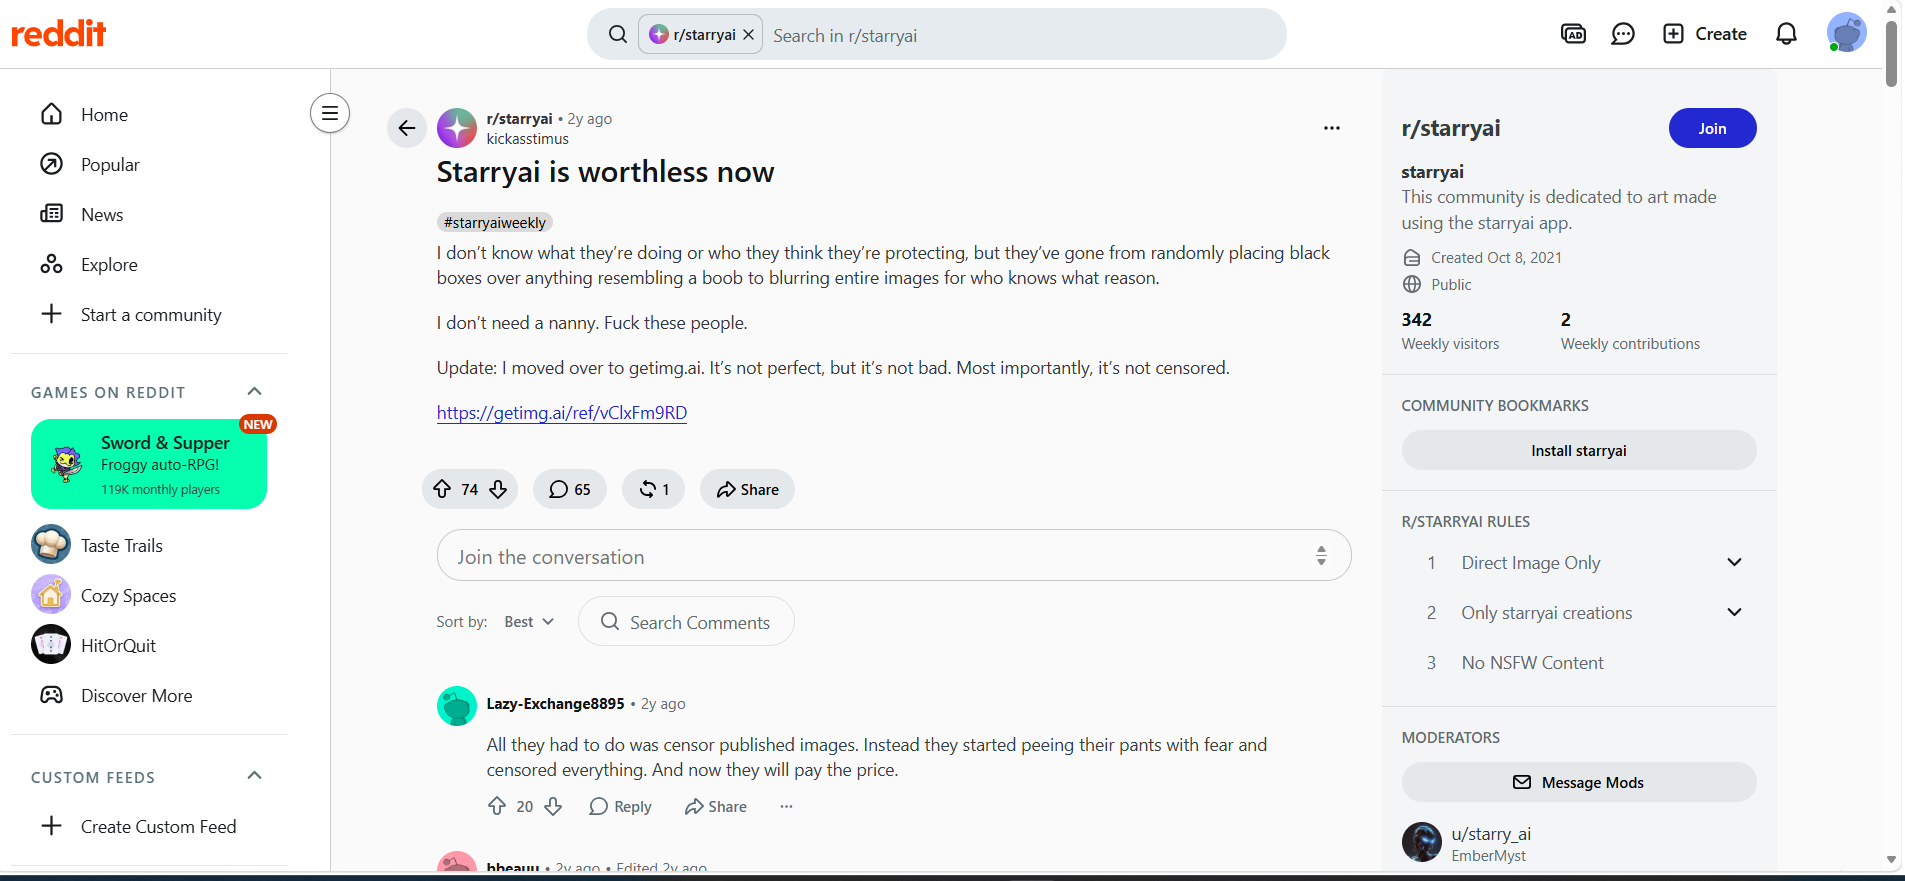Open more options on Lazy-Exchange8895's comment
The height and width of the screenshot is (881, 1905).
[x=787, y=806]
